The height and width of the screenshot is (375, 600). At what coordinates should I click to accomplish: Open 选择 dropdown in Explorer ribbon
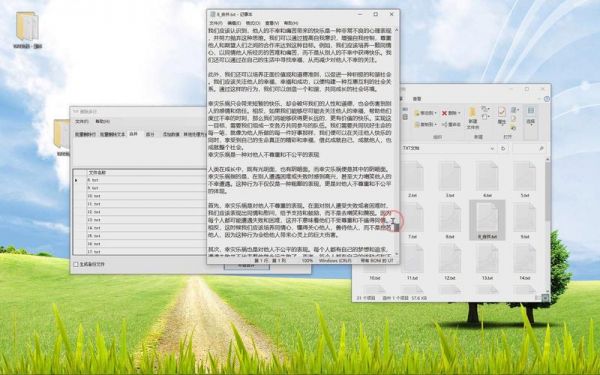tap(530, 117)
